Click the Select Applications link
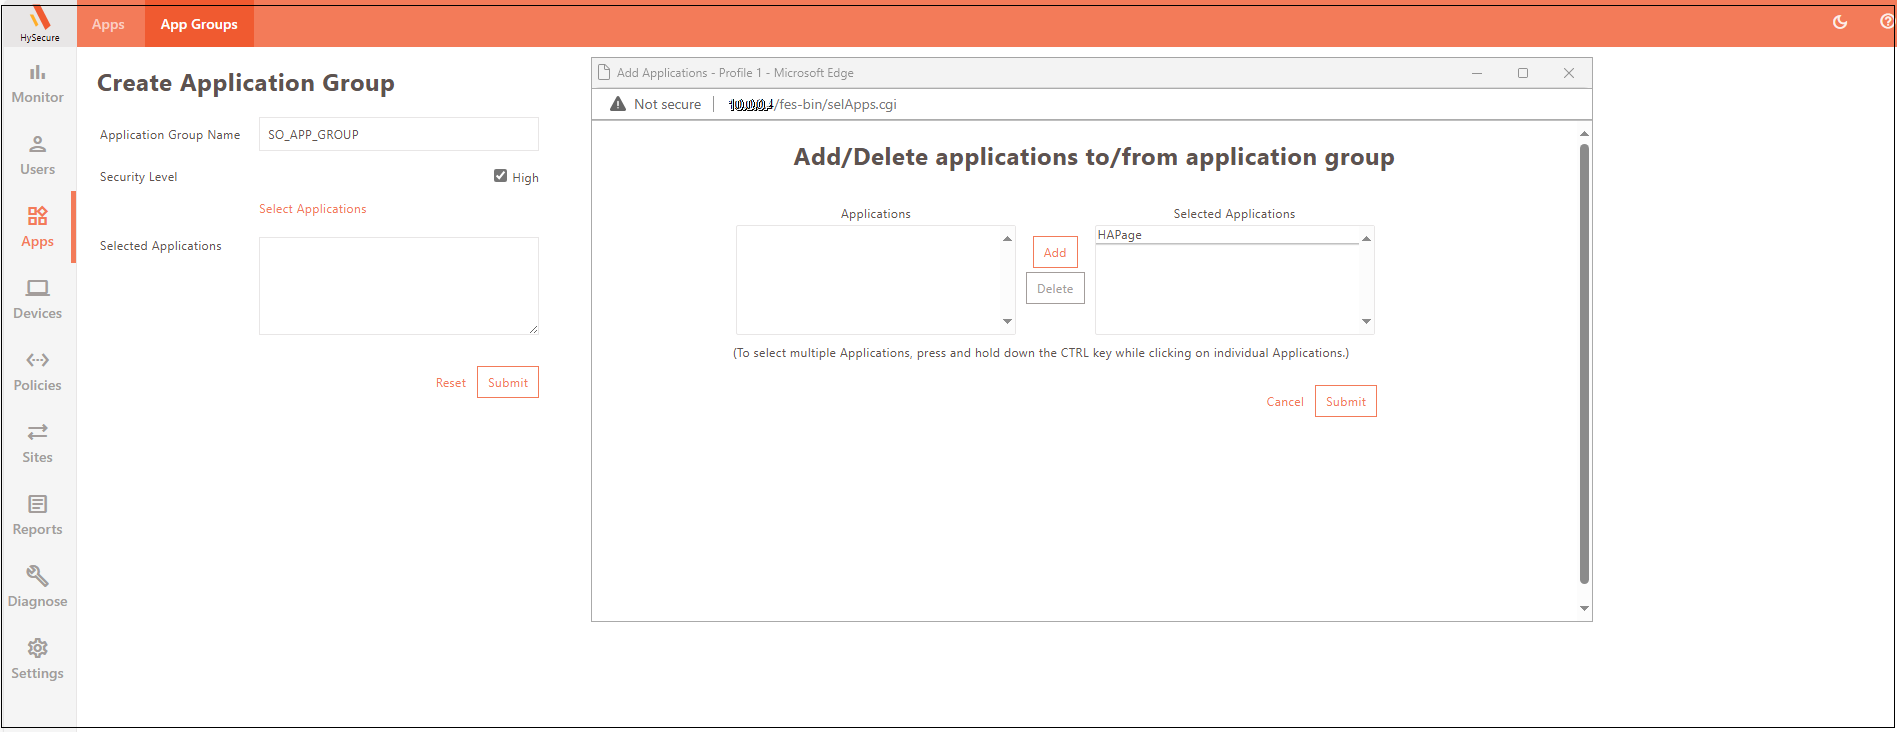The image size is (1897, 732). [x=312, y=209]
